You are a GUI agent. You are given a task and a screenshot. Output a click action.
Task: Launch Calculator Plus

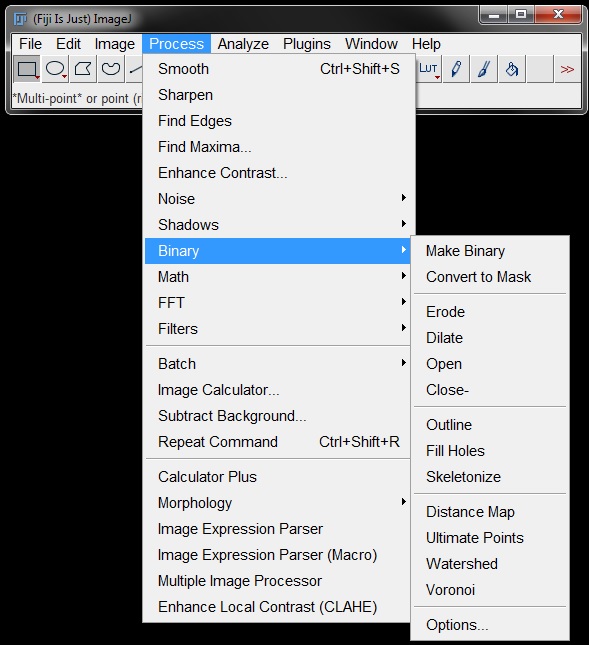(x=278, y=477)
